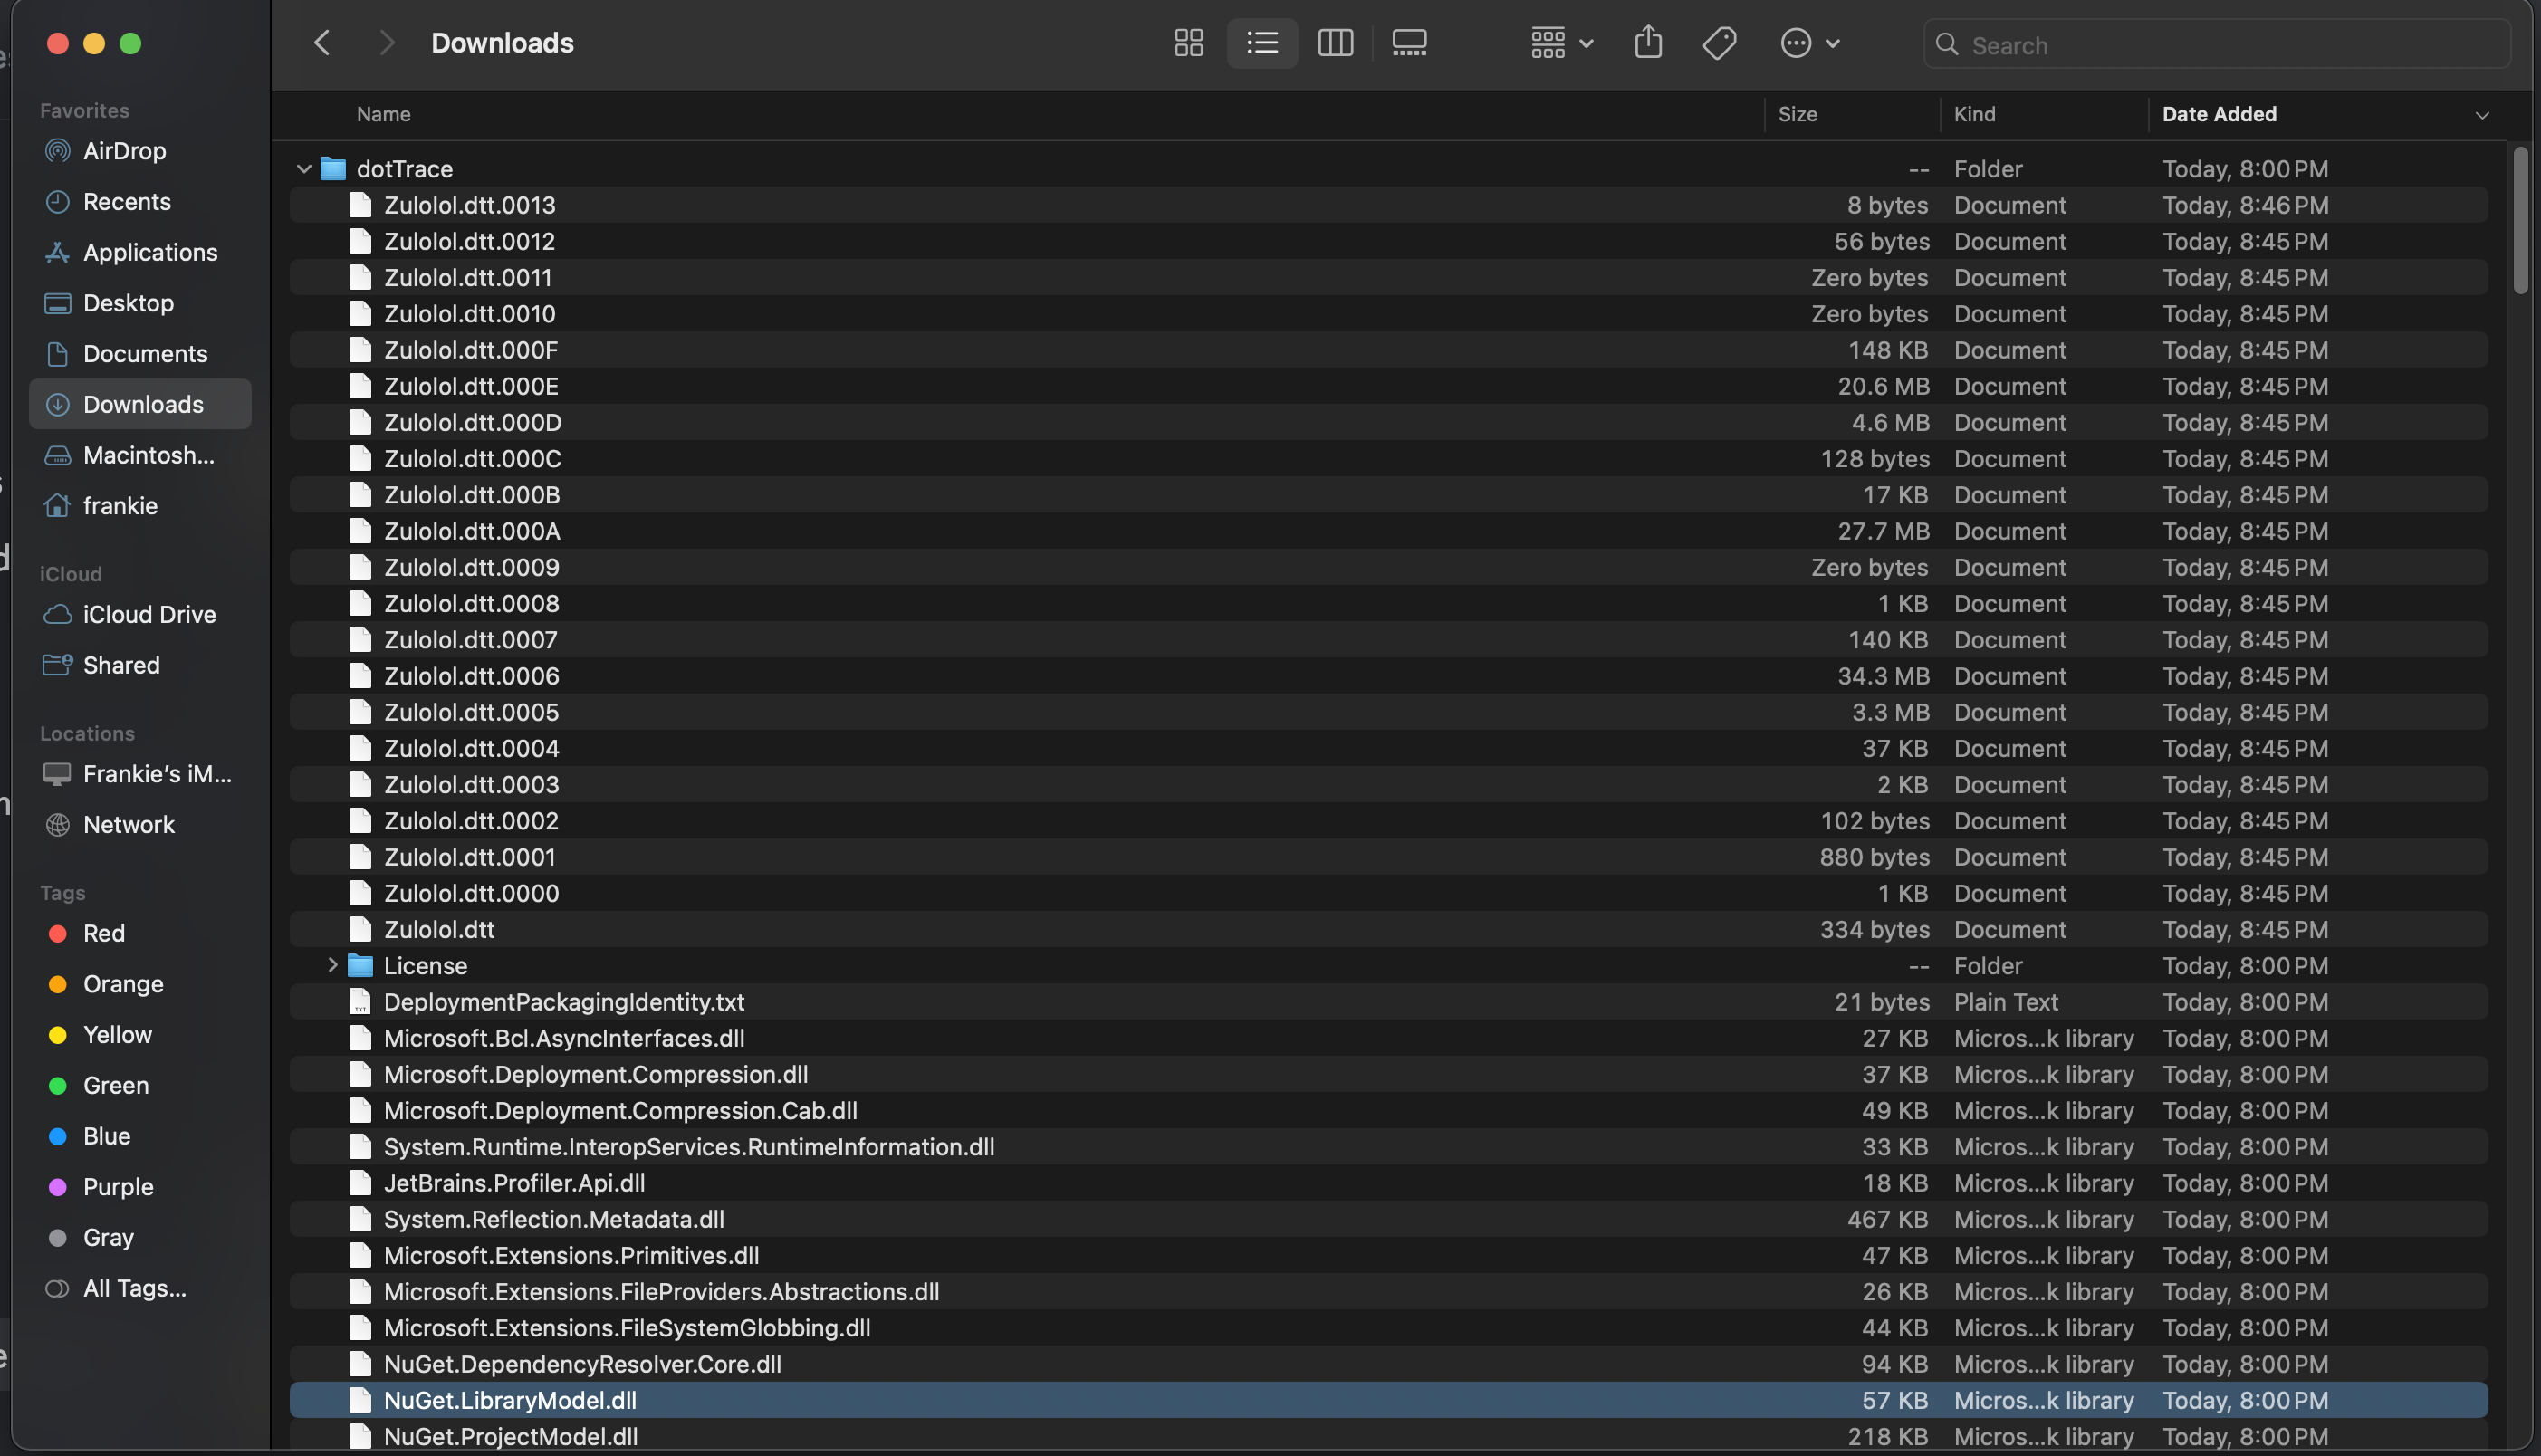Select System.Reflection.Metadata.dll
This screenshot has width=2541, height=1456.
(1388, 1219)
